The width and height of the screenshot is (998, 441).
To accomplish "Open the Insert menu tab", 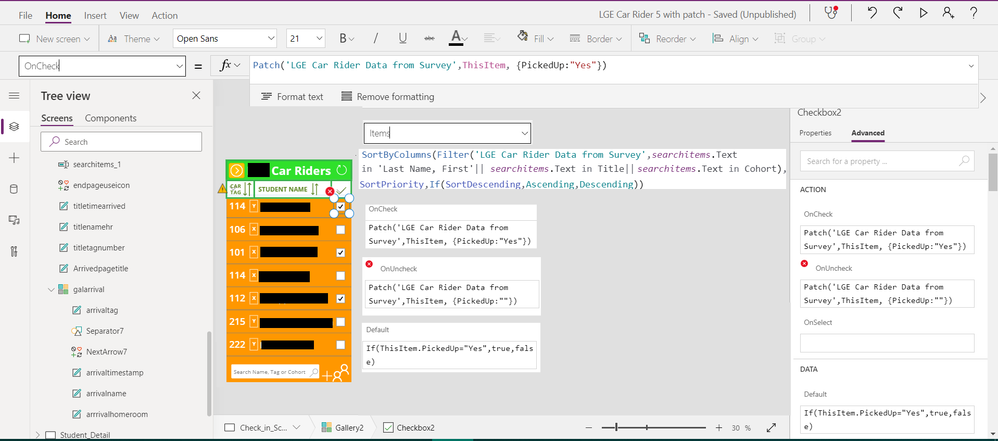I will tap(95, 15).
